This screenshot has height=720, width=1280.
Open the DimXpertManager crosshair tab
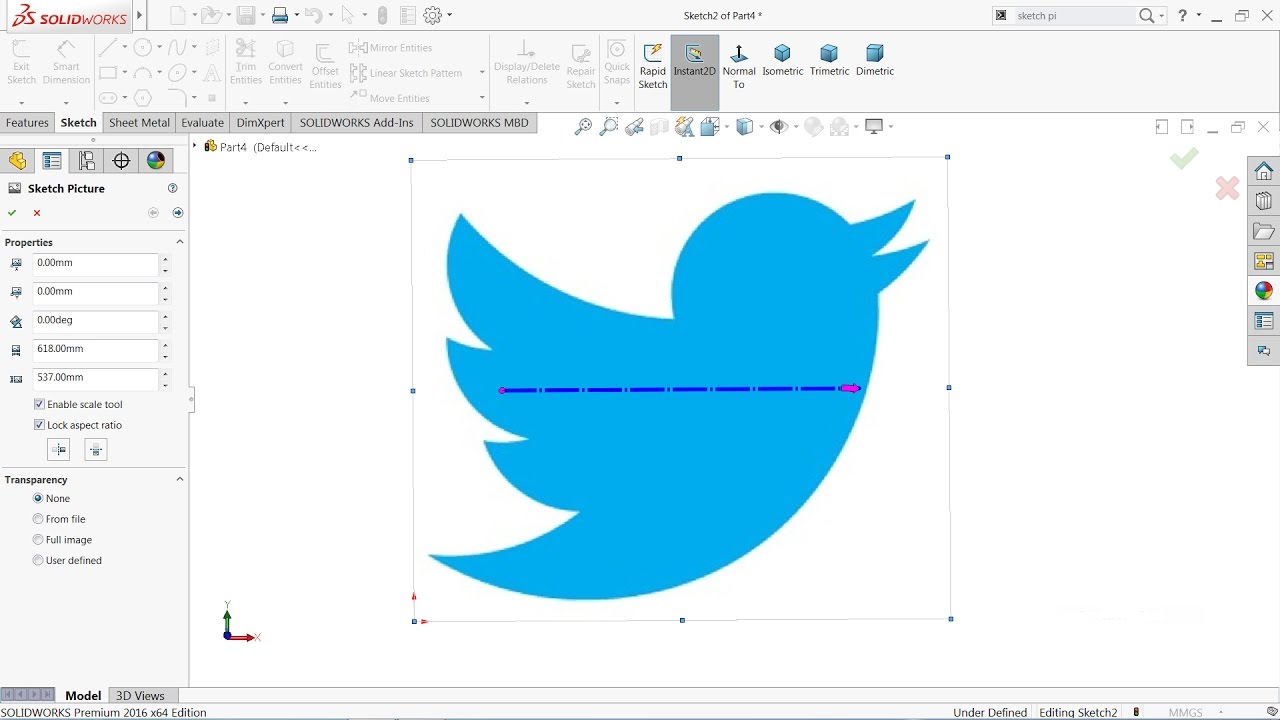click(121, 161)
